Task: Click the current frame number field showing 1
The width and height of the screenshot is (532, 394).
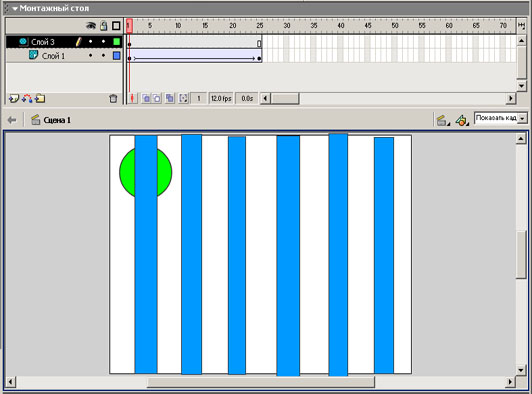Action: pyautogui.click(x=199, y=98)
